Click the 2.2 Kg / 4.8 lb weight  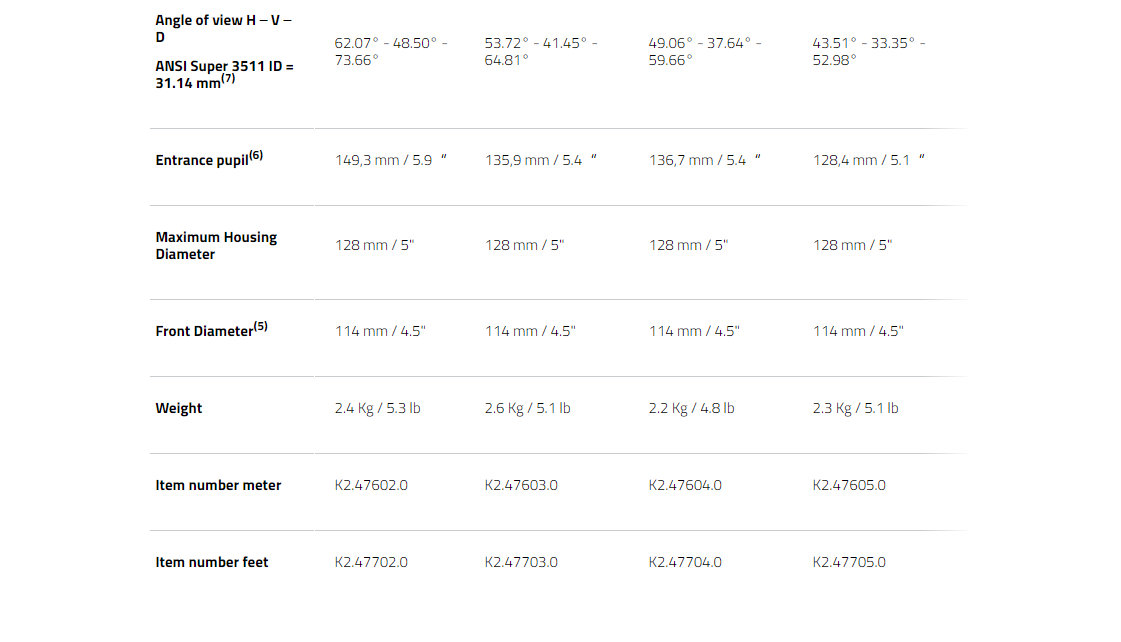point(691,408)
